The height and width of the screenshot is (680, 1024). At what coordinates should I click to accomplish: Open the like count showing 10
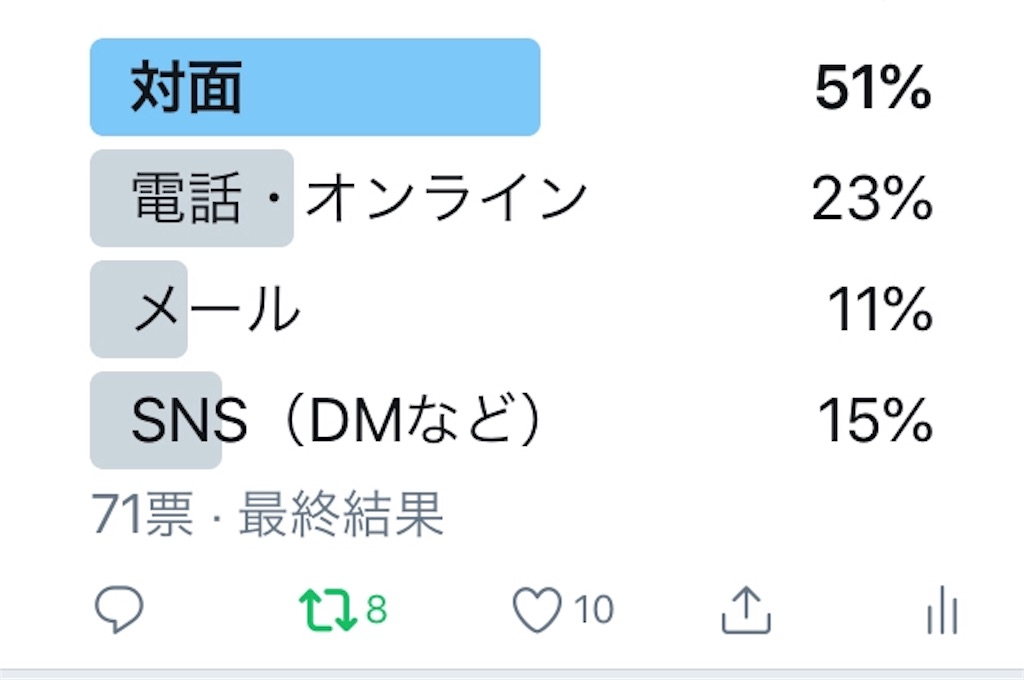click(x=594, y=607)
